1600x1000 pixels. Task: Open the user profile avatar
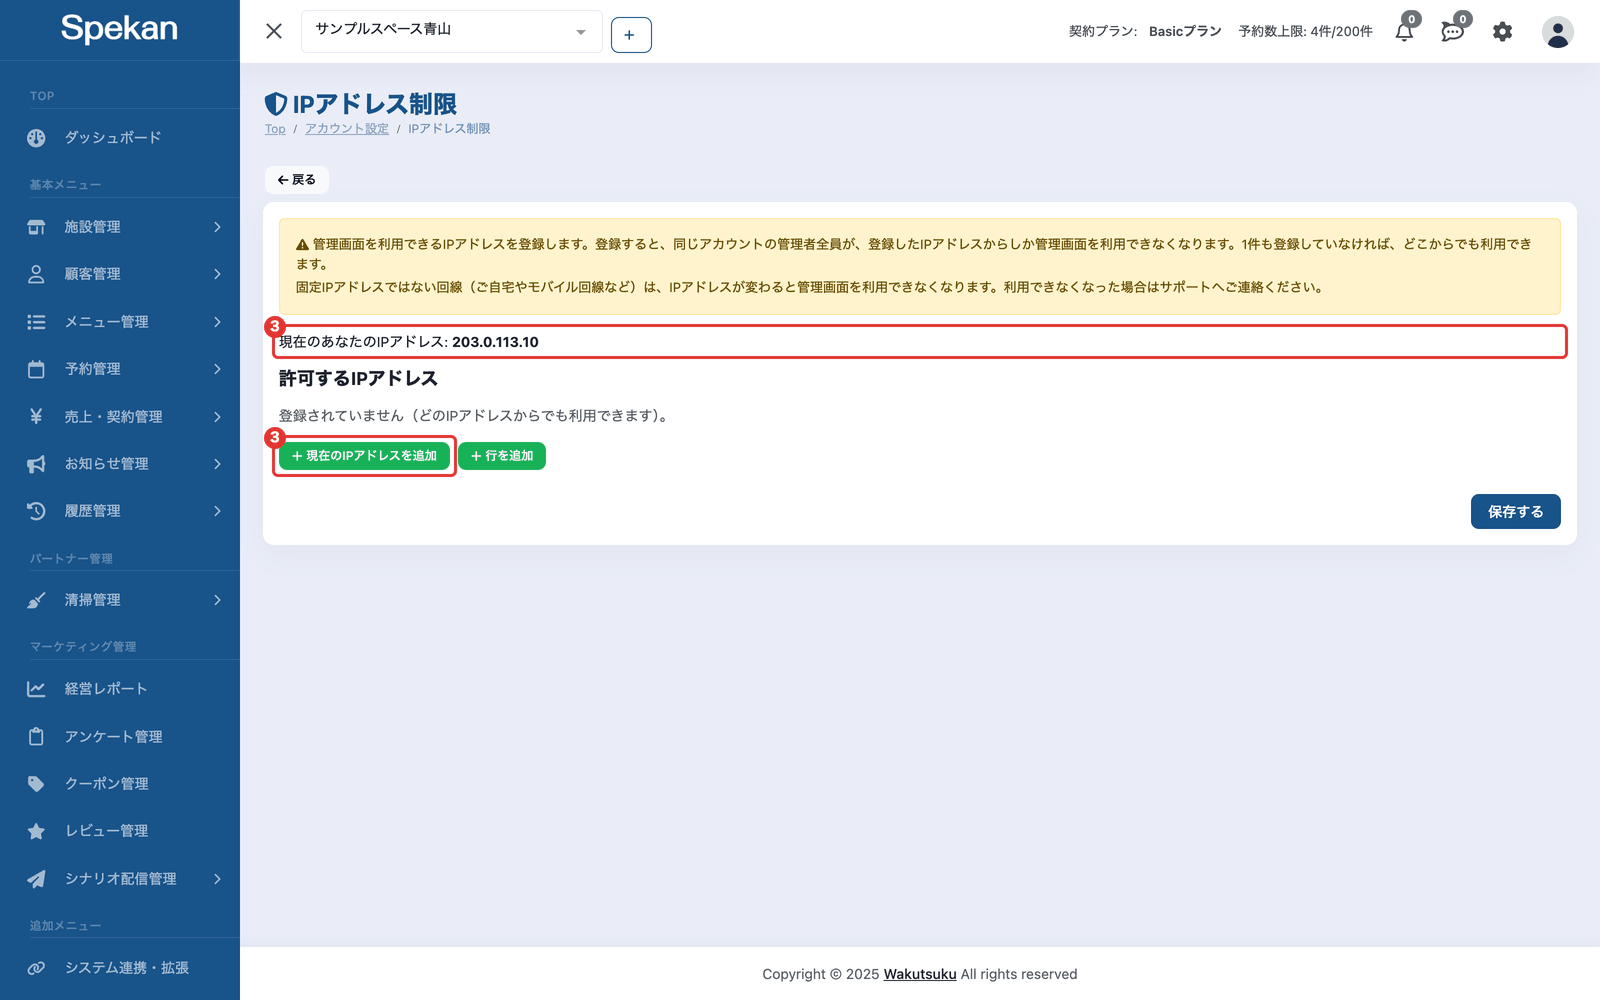point(1557,32)
